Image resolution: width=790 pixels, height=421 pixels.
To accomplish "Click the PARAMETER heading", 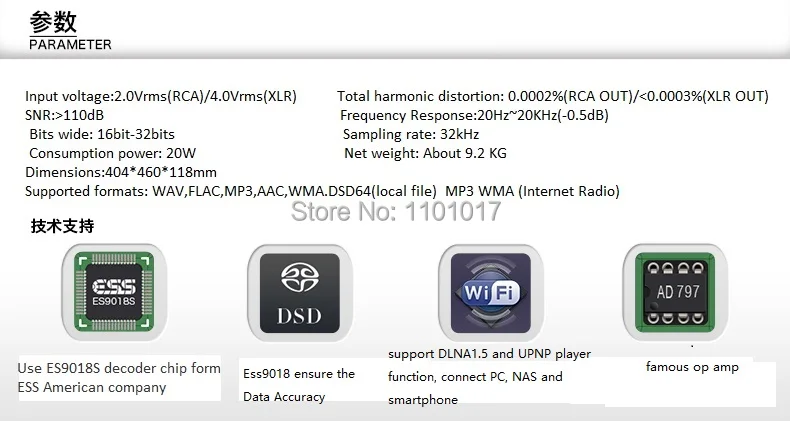I will [x=71, y=44].
